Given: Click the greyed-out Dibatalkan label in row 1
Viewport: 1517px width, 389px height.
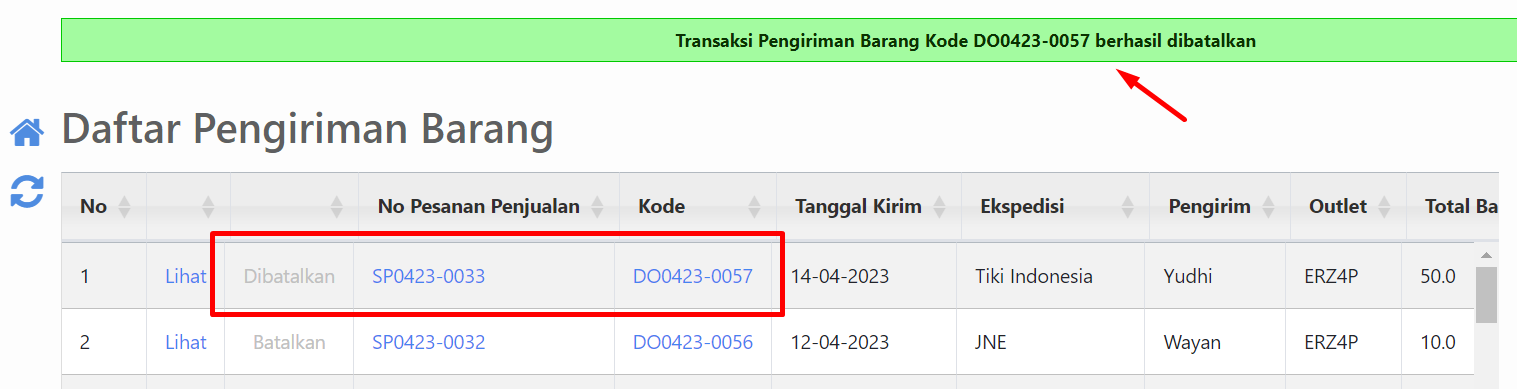Looking at the screenshot, I should (x=289, y=276).
